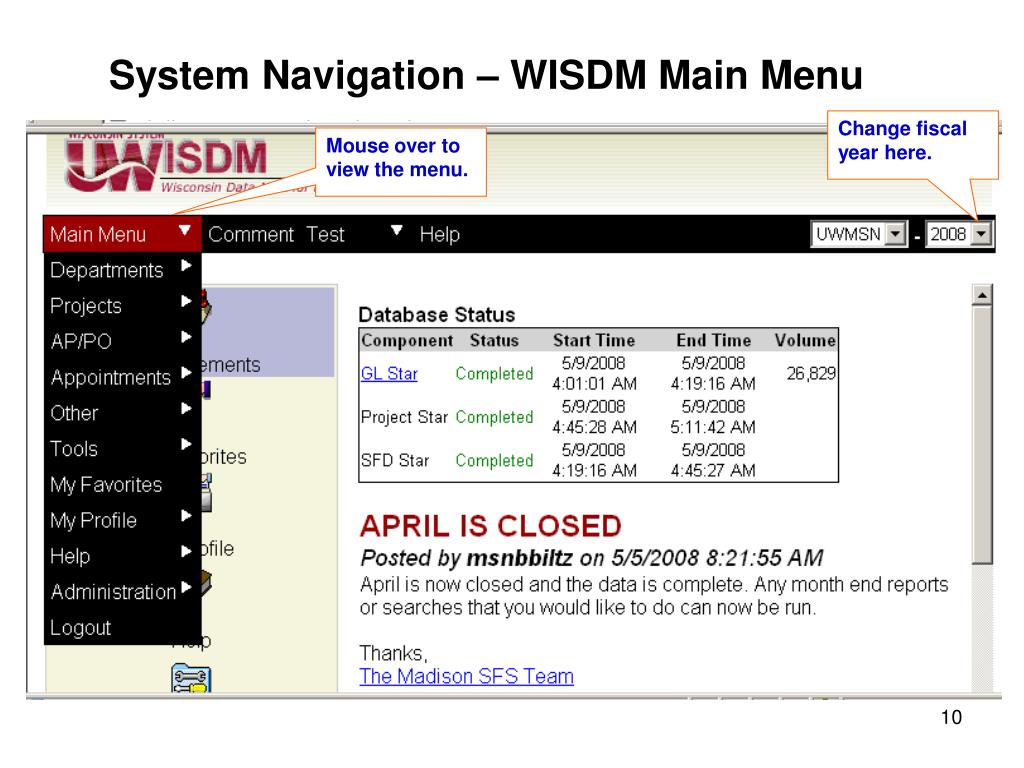Click the arrow next to AP/PO
The image size is (1024, 768).
pos(186,337)
